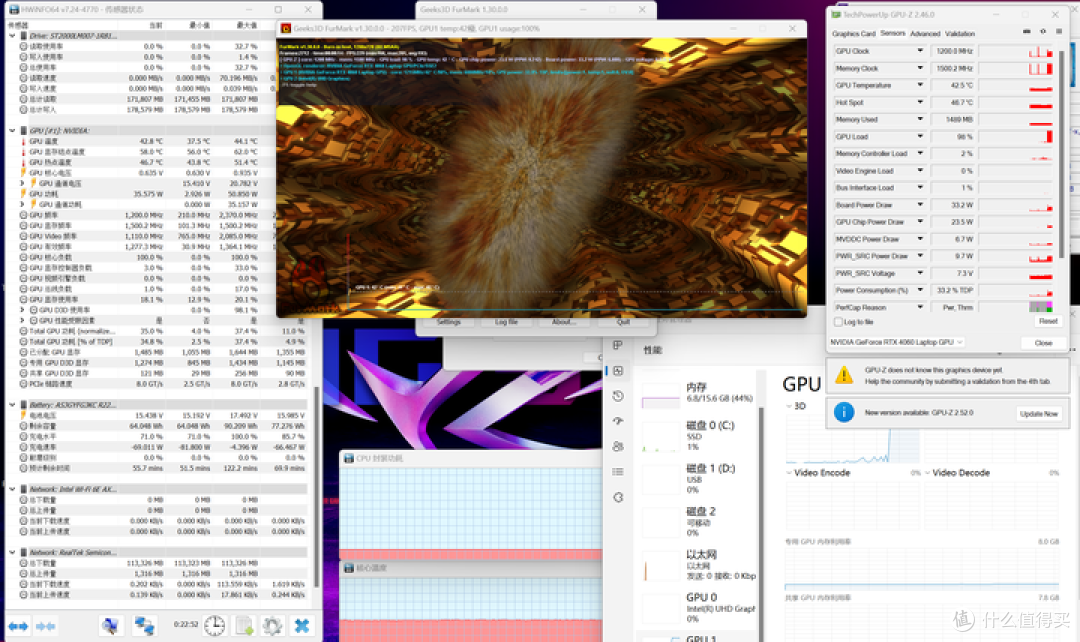Open PerfCap Reason dropdown arrow
This screenshot has width=1080, height=642.
(920, 307)
